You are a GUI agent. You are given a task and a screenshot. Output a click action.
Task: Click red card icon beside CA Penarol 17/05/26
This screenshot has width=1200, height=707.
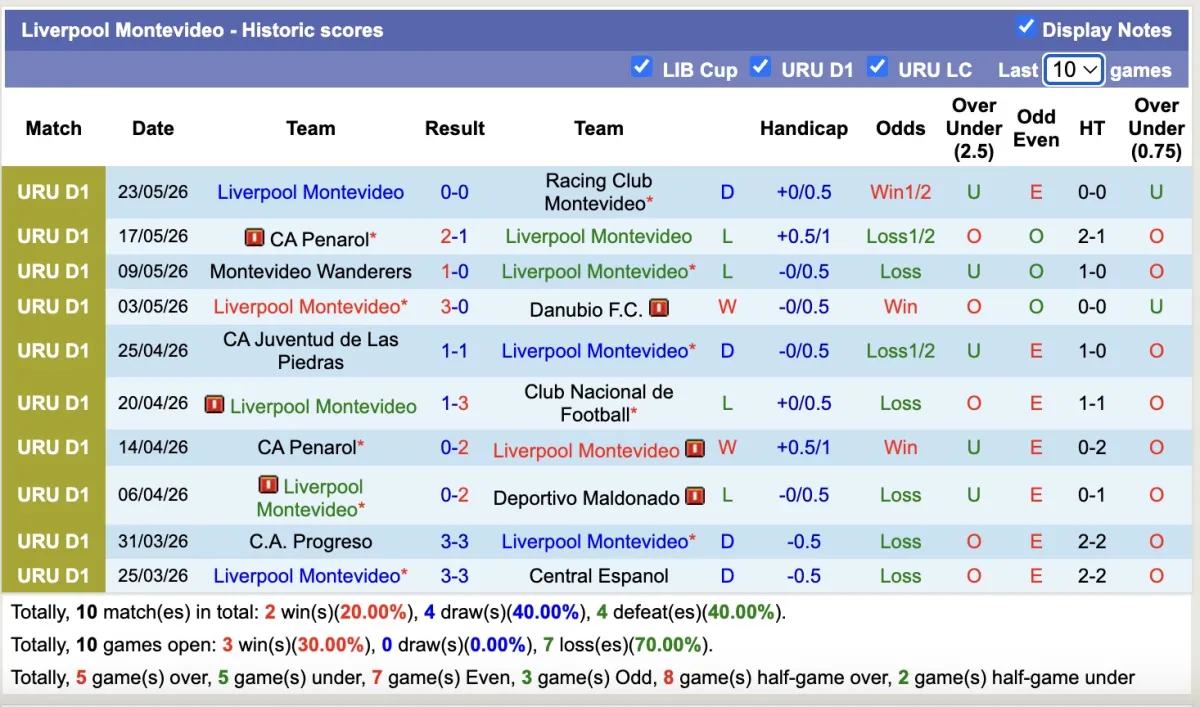[254, 238]
